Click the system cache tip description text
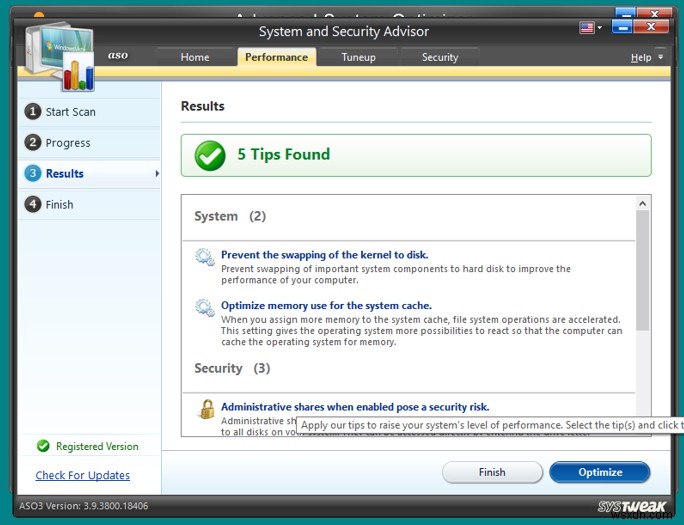This screenshot has width=684, height=525. [x=421, y=331]
